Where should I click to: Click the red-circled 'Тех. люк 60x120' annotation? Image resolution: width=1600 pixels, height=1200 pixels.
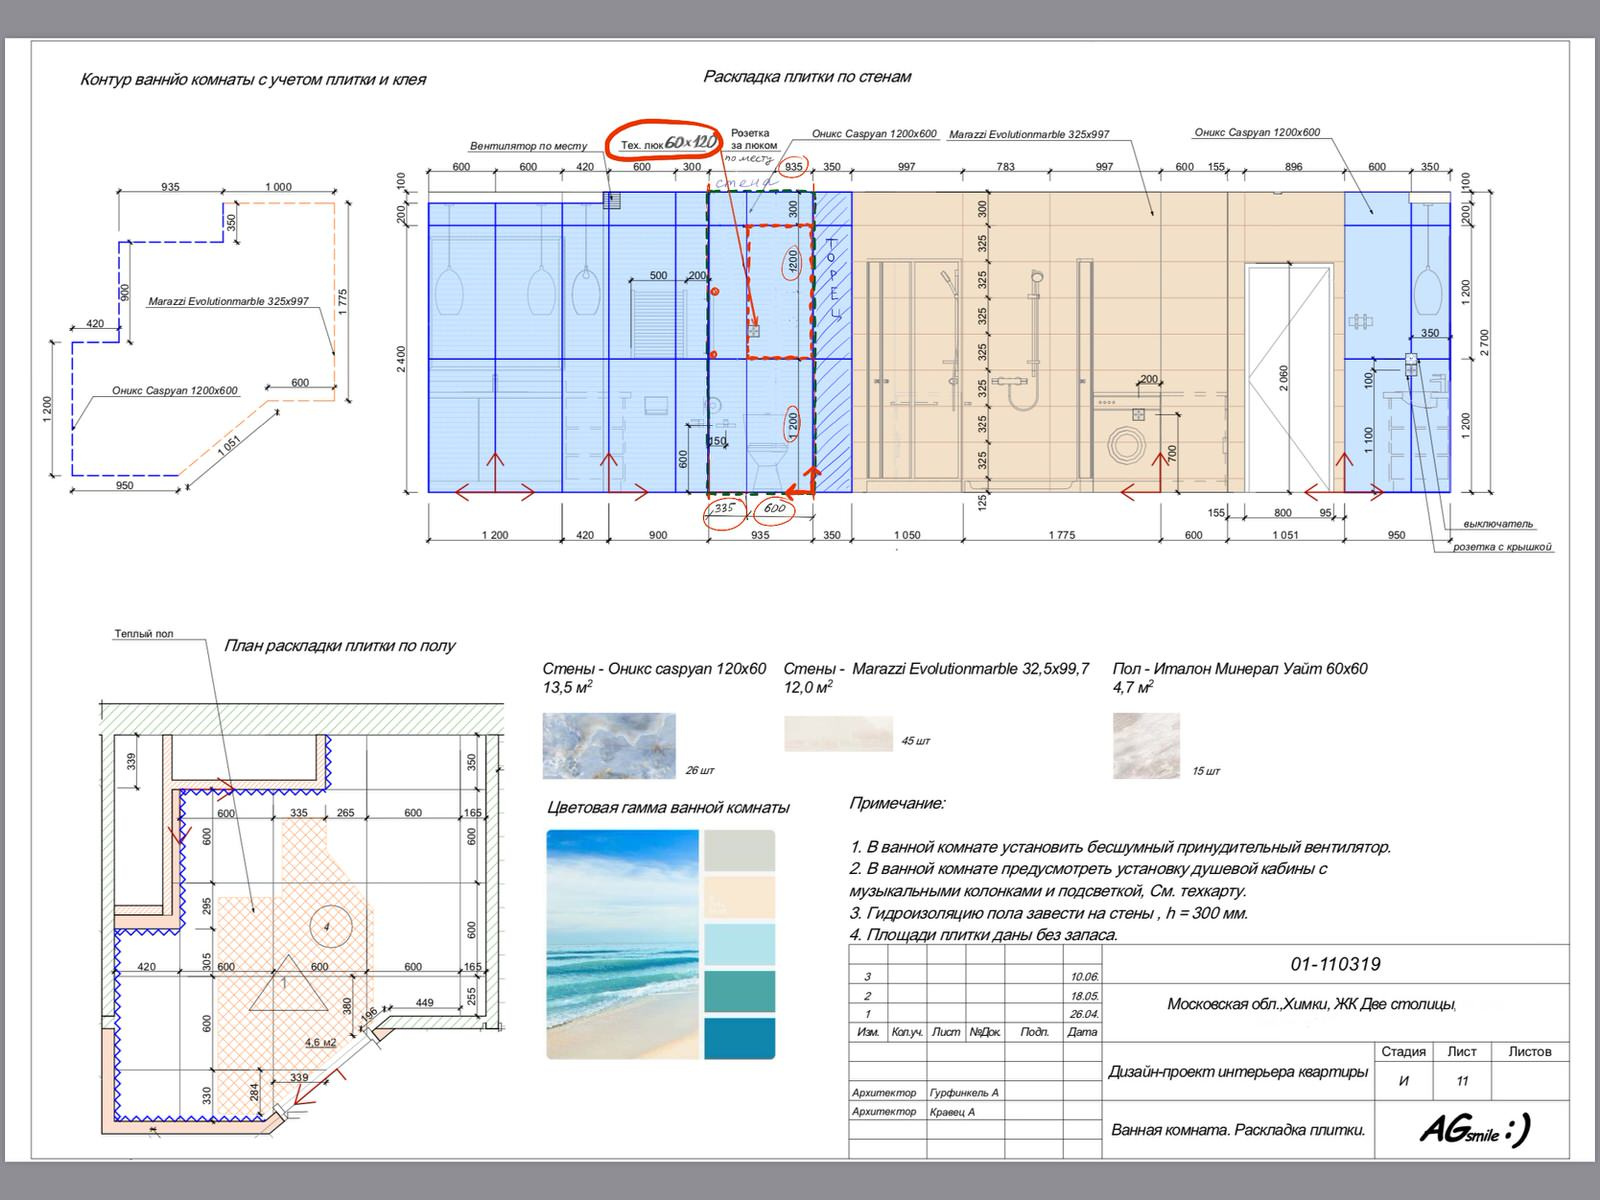click(663, 143)
